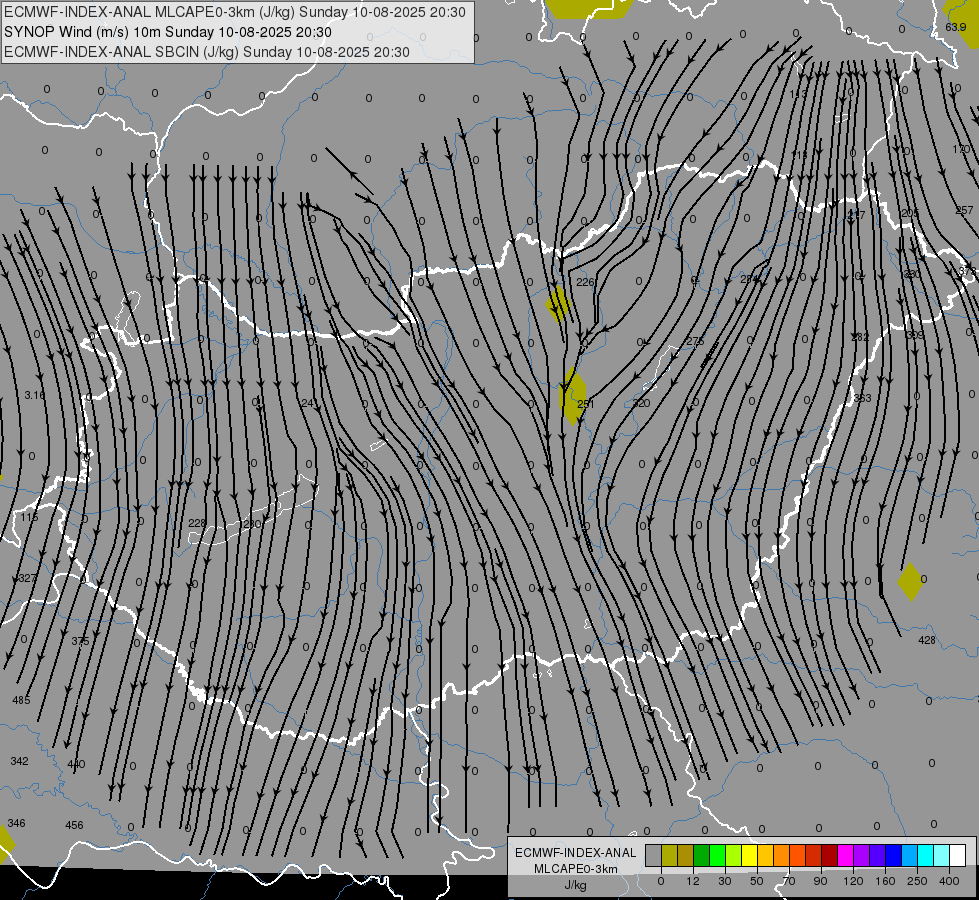Click the legend tick label '250'
Viewport: 979px width, 900px height.
click(x=917, y=881)
